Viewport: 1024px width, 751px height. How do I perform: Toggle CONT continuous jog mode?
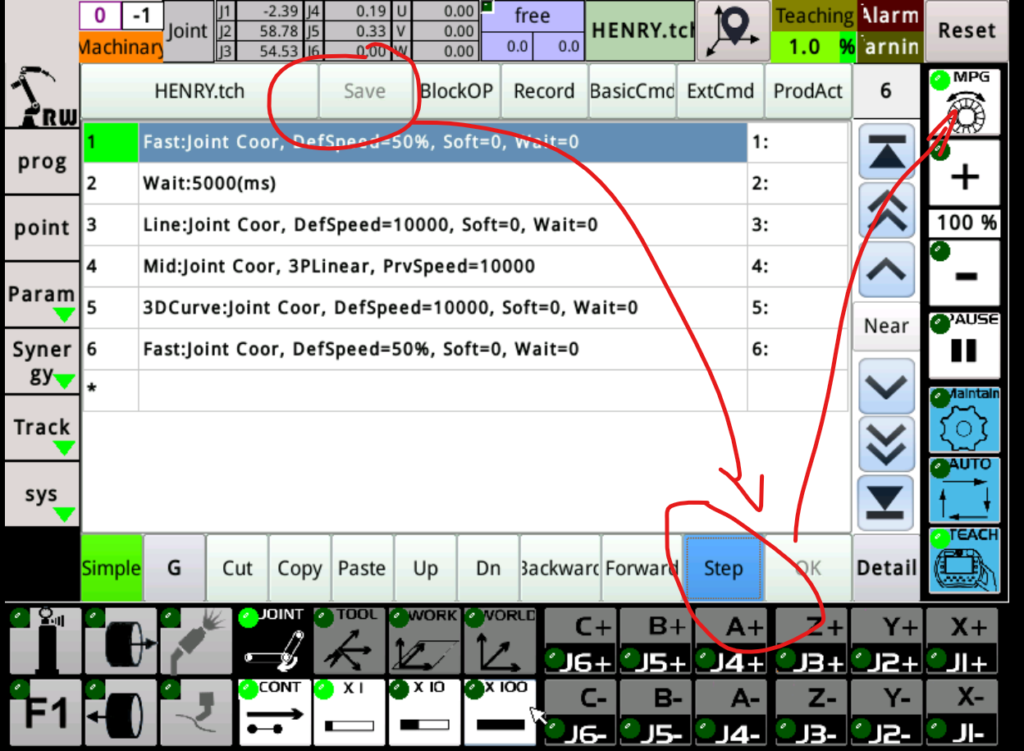[273, 713]
